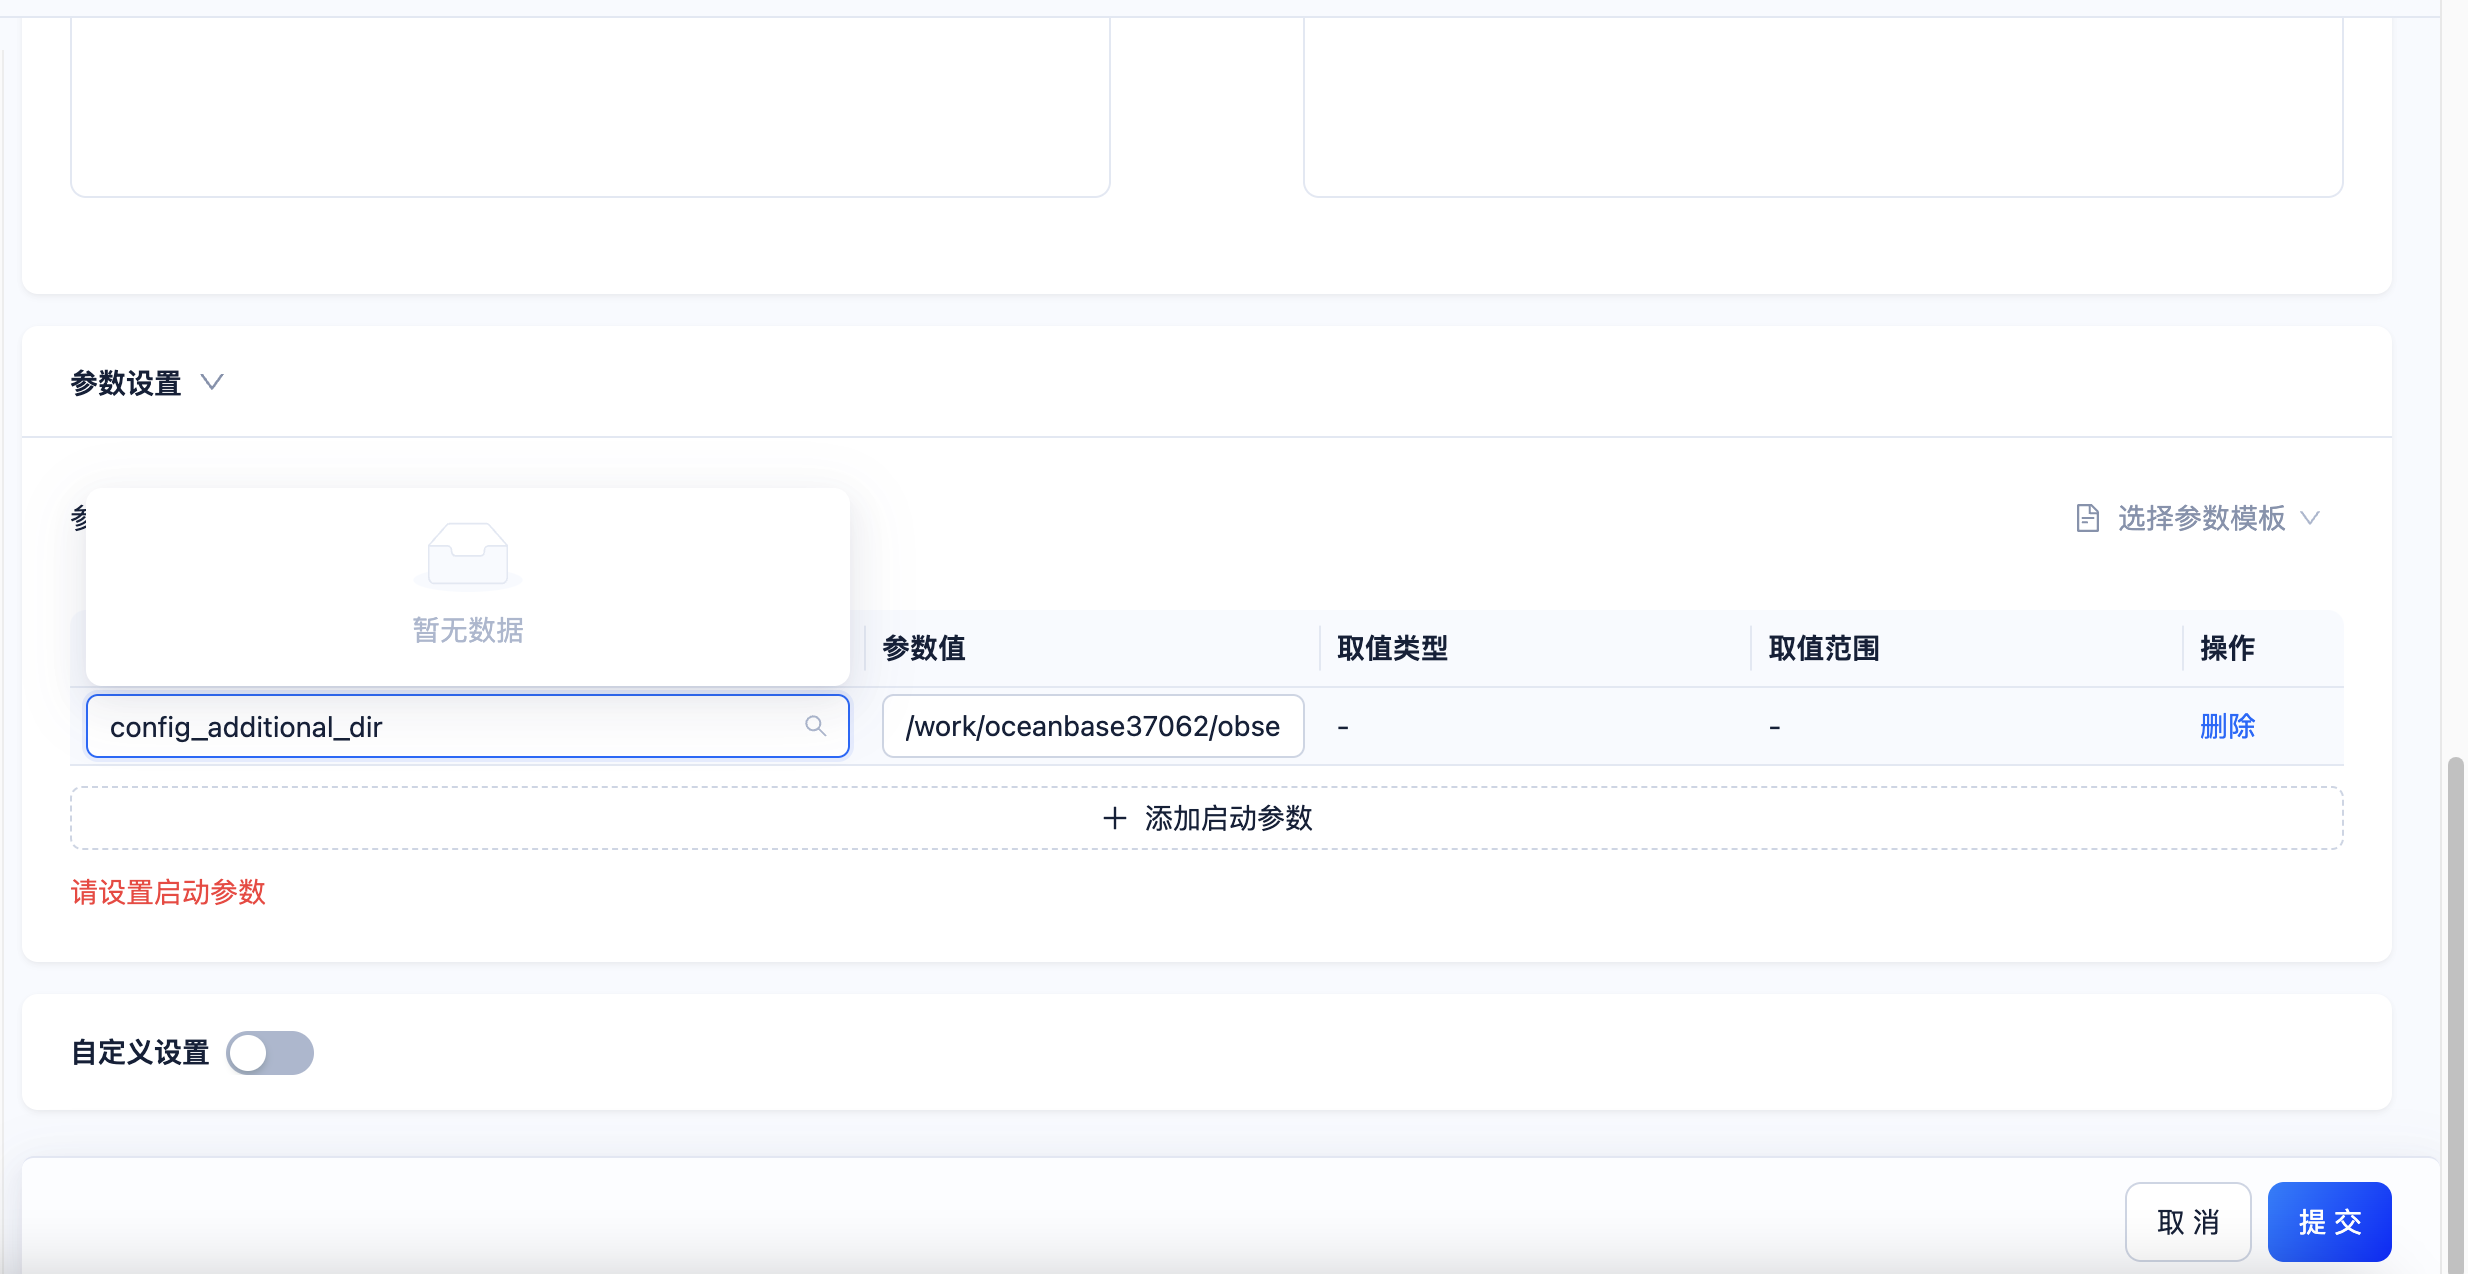
Task: Click the 取值范围 column header
Action: [x=1824, y=648]
